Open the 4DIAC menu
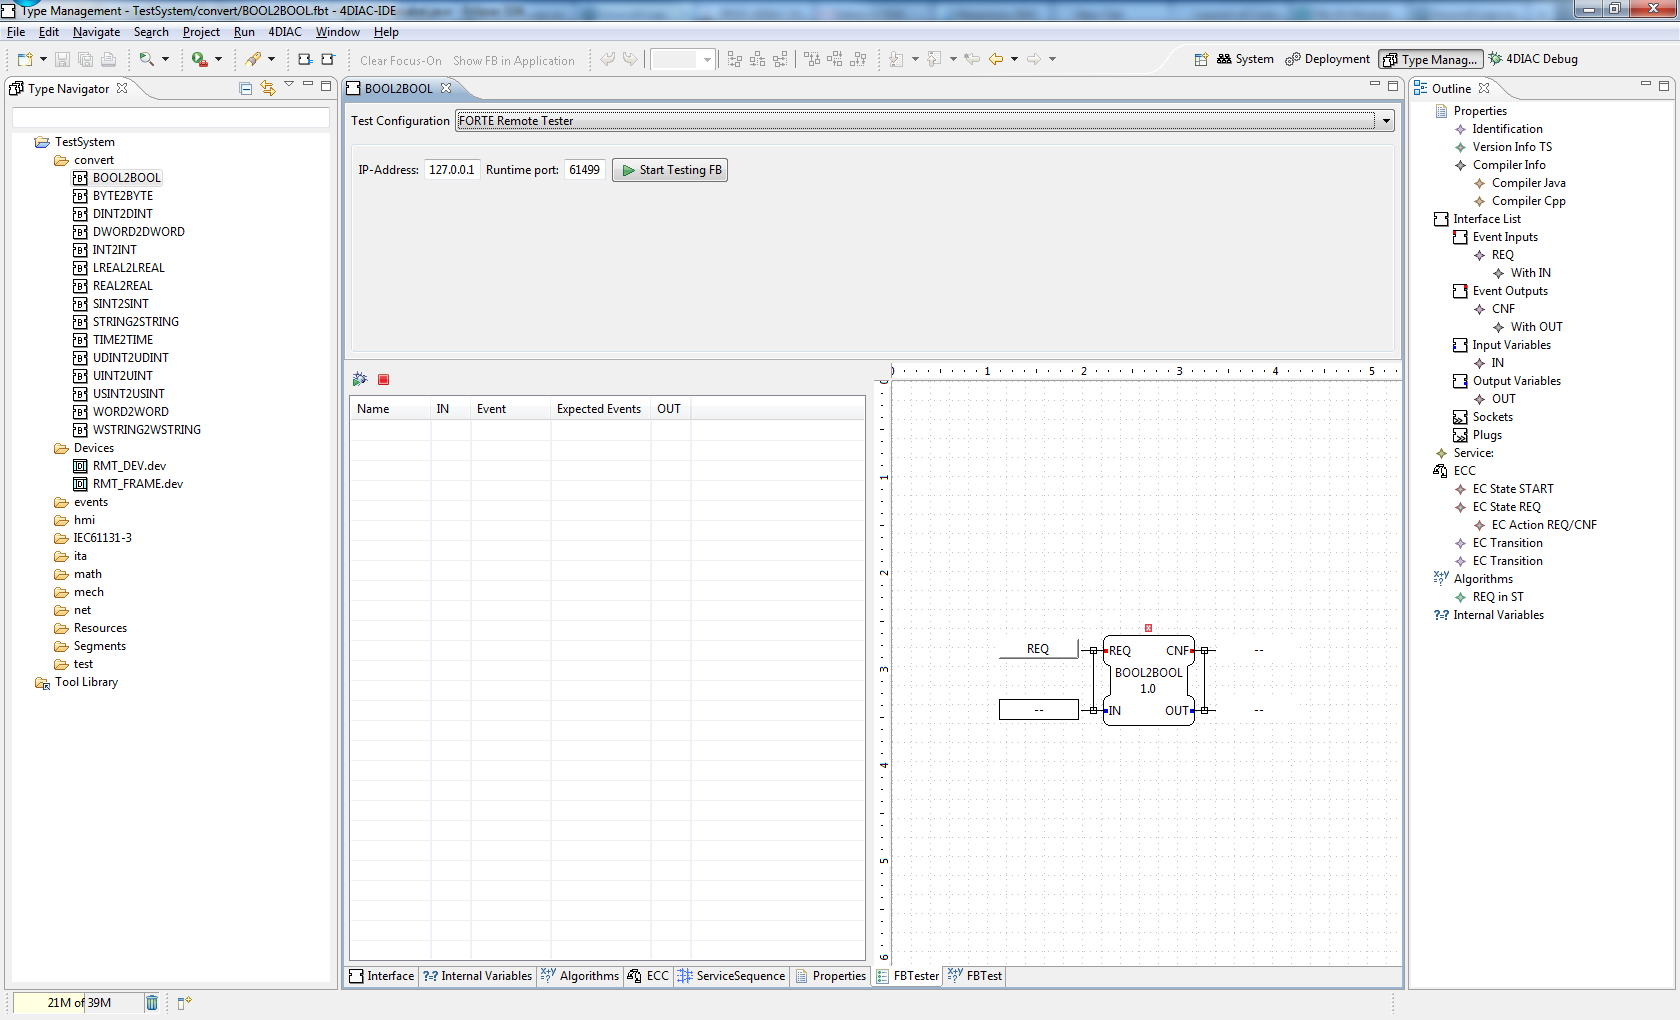The image size is (1680, 1020). point(285,32)
